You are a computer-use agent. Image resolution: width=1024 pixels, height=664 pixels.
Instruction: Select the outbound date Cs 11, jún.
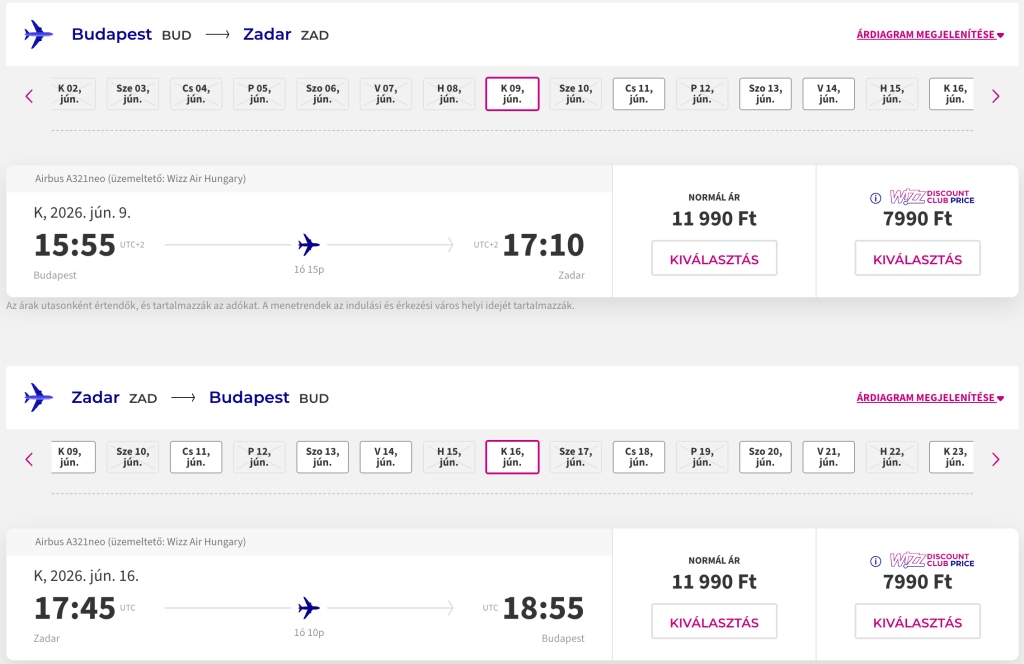click(x=638, y=94)
